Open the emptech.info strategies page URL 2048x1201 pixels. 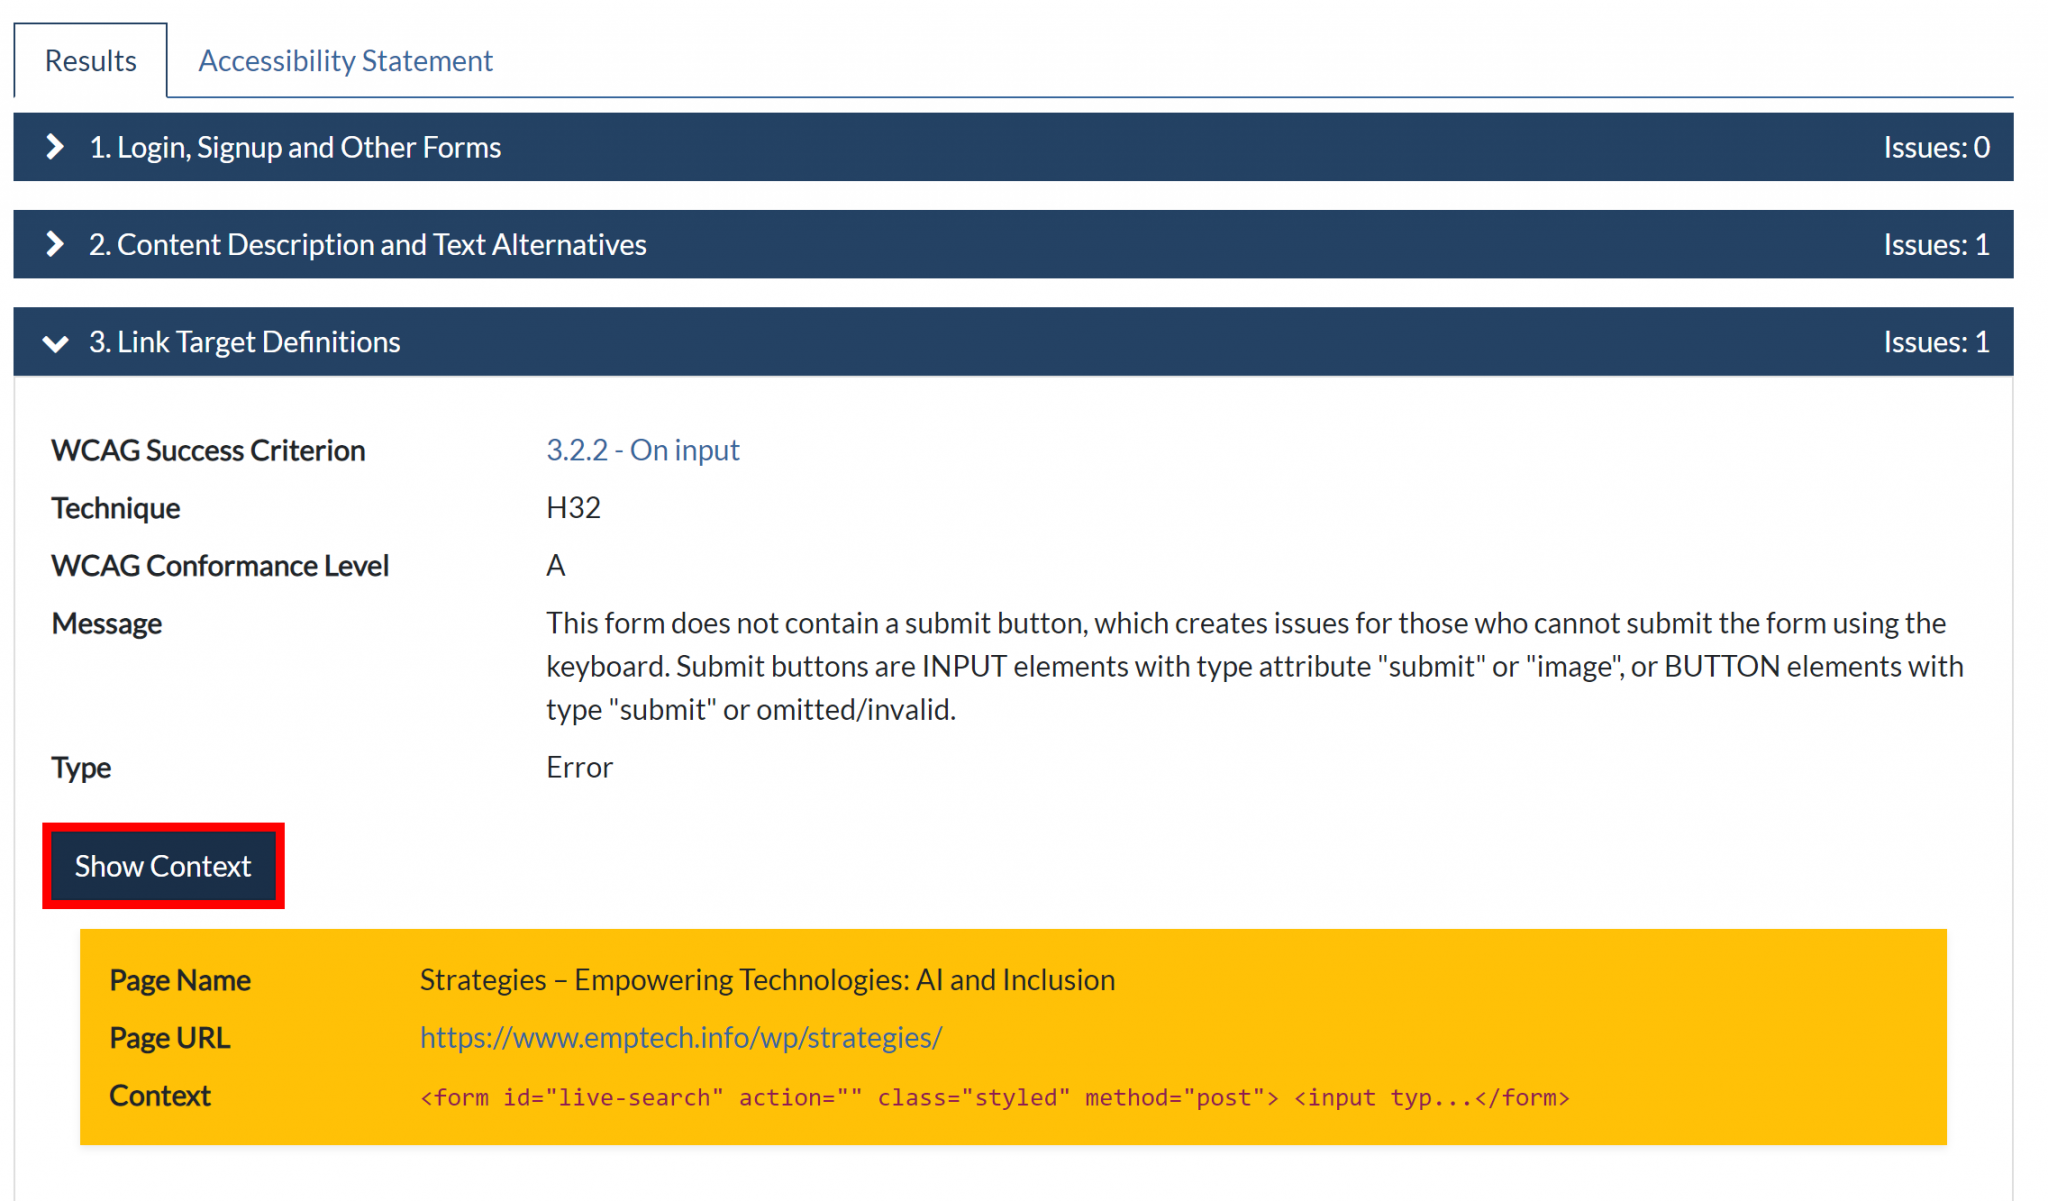680,1037
